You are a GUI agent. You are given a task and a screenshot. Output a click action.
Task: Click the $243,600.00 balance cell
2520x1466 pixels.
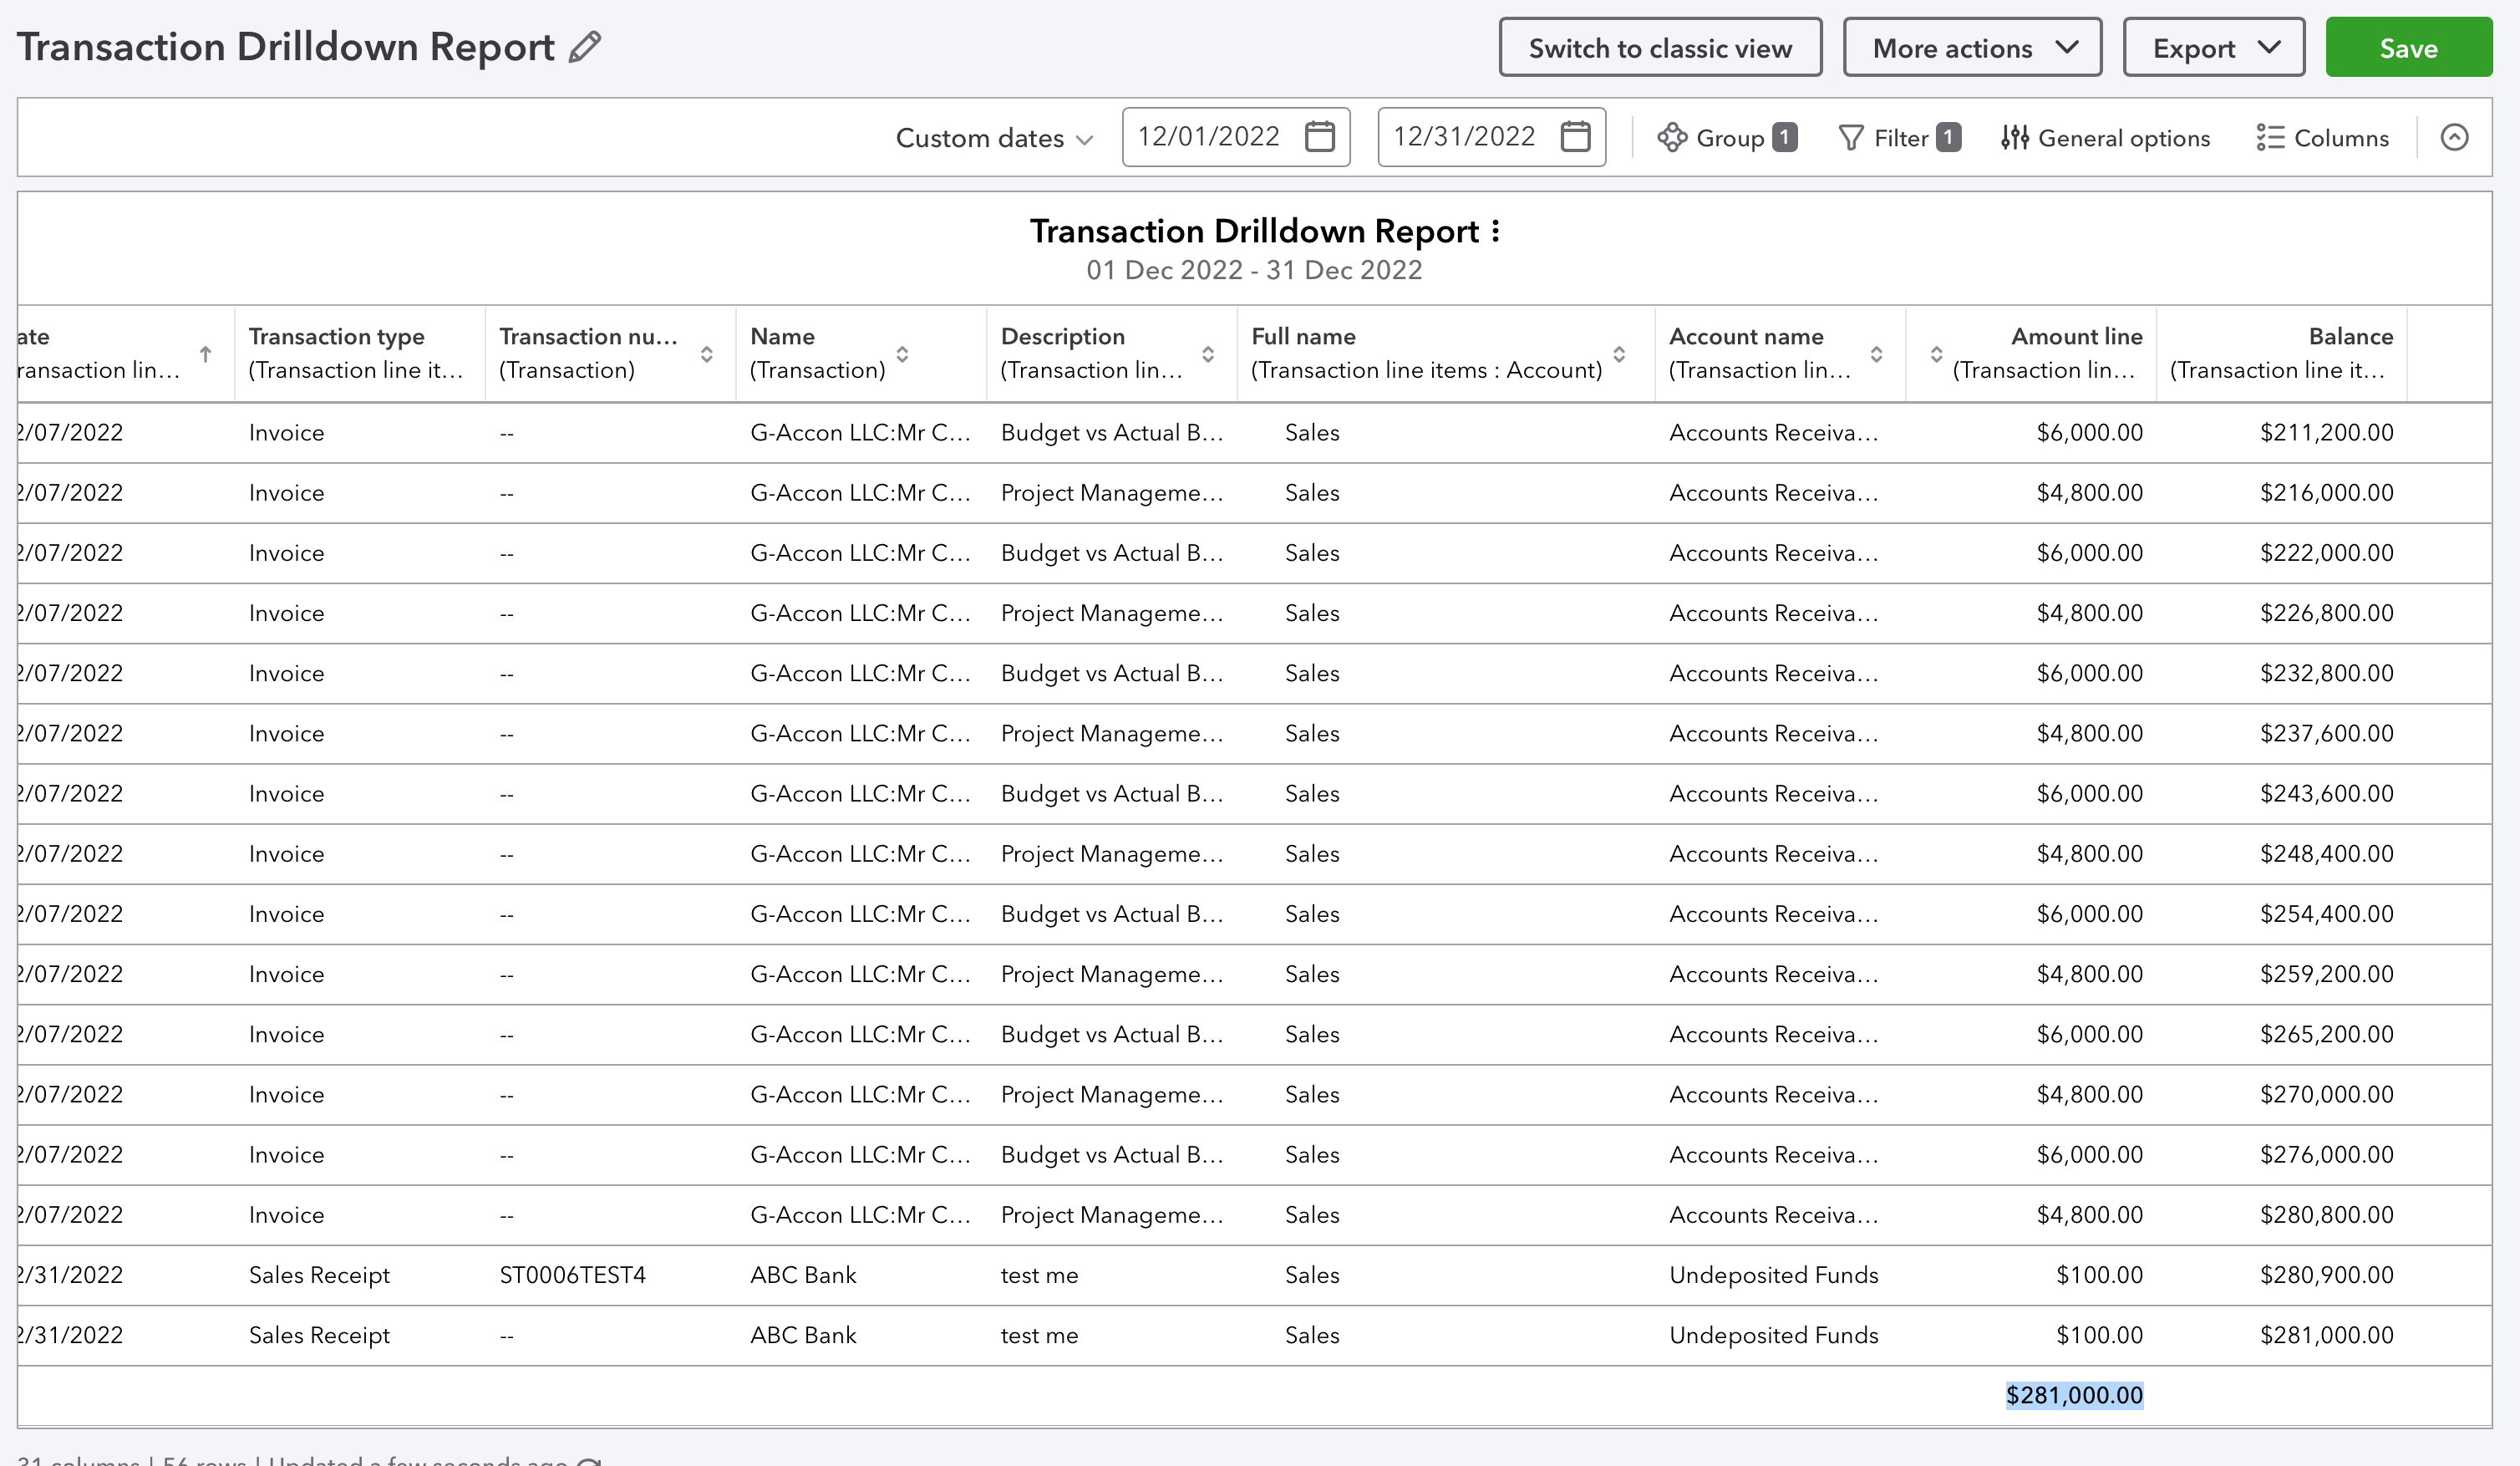click(2327, 793)
